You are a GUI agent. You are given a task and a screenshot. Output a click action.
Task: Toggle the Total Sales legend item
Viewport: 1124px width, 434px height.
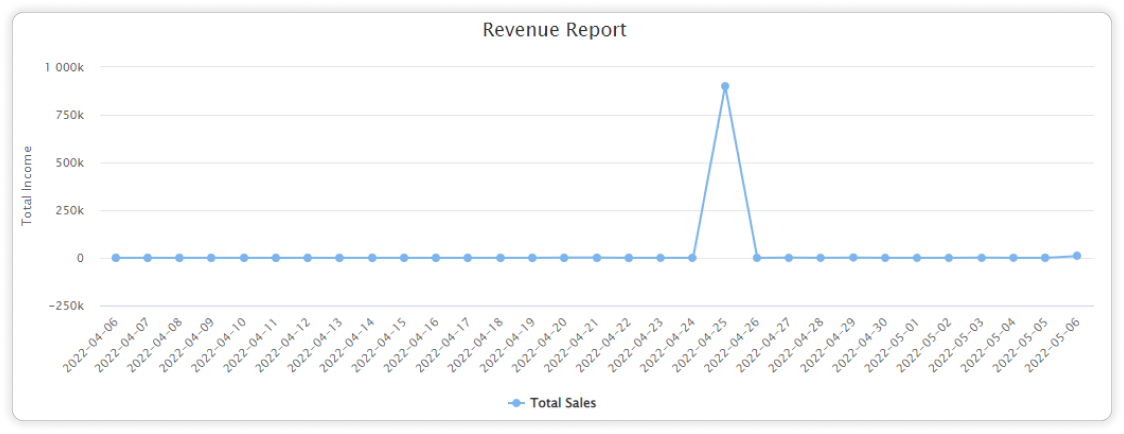563,403
